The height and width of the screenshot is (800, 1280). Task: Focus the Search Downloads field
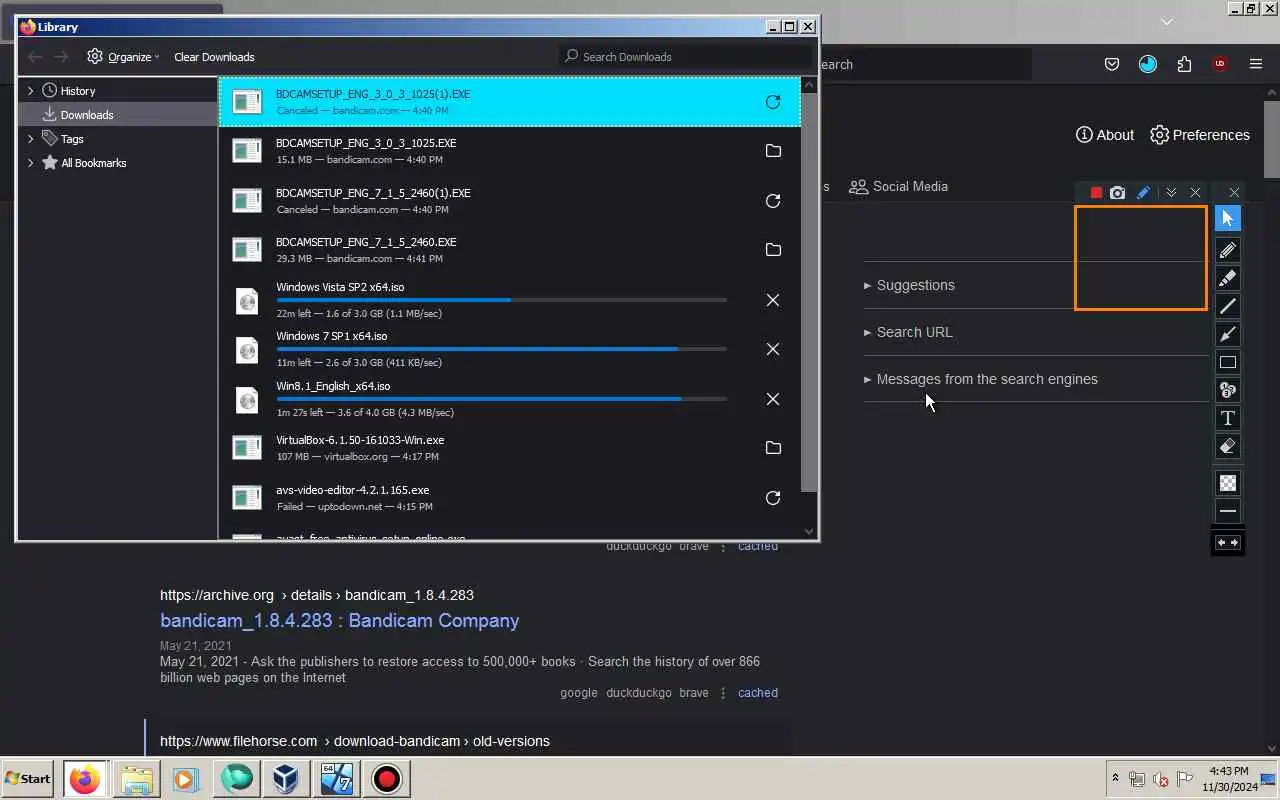pos(687,57)
